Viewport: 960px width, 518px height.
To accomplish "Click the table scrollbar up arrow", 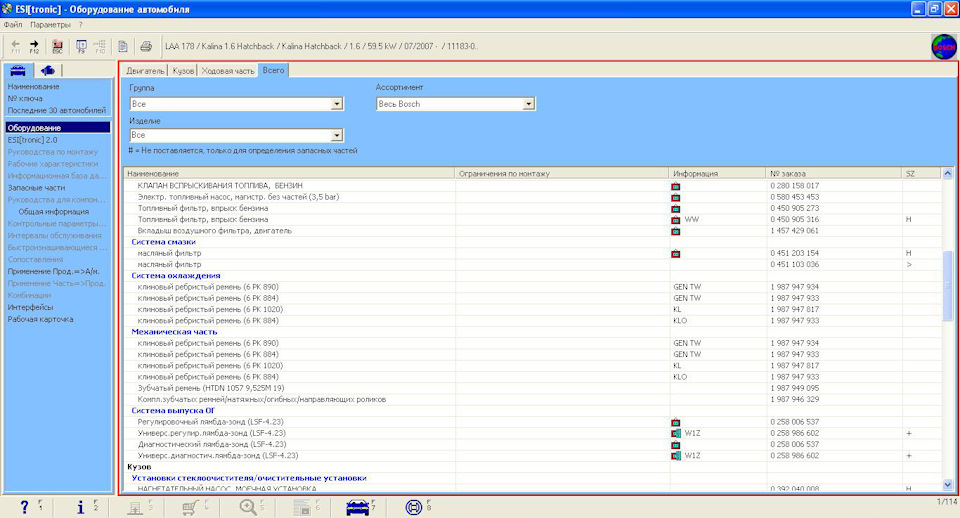I will point(948,173).
